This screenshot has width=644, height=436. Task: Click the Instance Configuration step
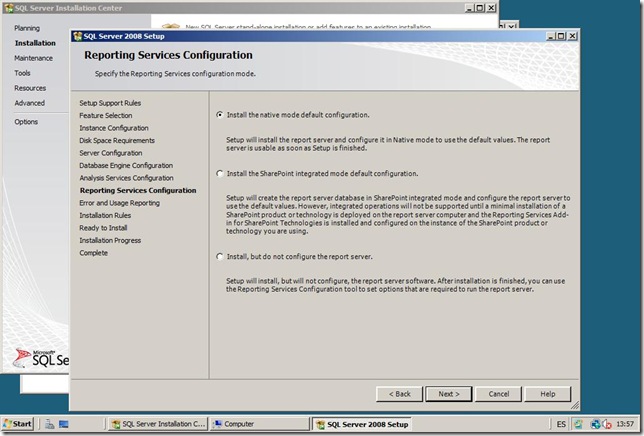[114, 128]
